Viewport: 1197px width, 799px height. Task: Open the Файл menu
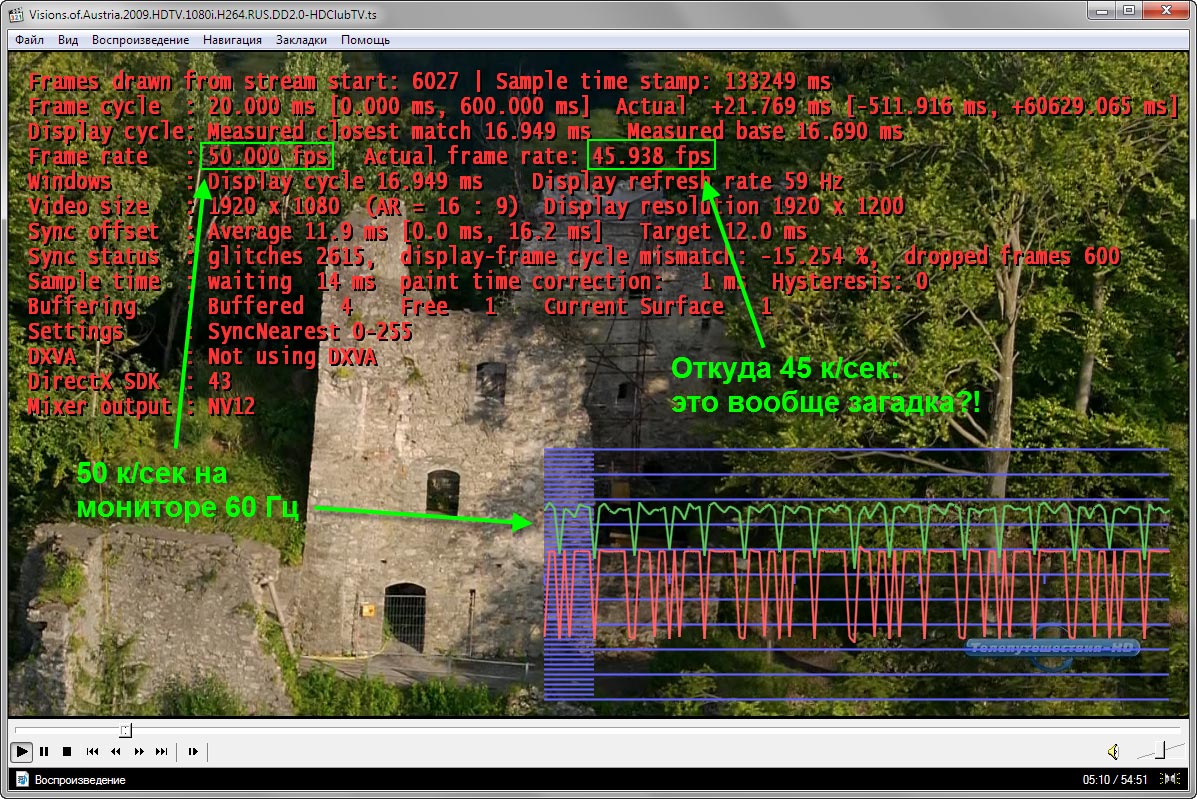[x=30, y=40]
